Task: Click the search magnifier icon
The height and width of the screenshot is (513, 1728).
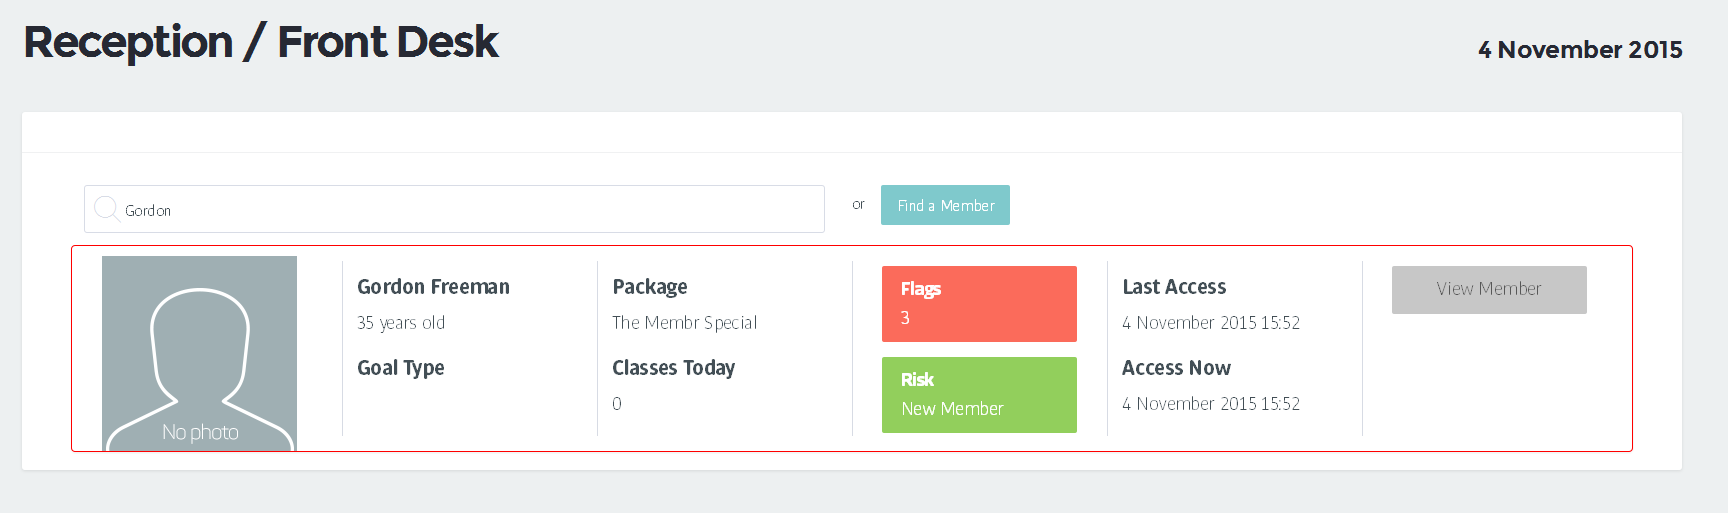Action: (106, 208)
